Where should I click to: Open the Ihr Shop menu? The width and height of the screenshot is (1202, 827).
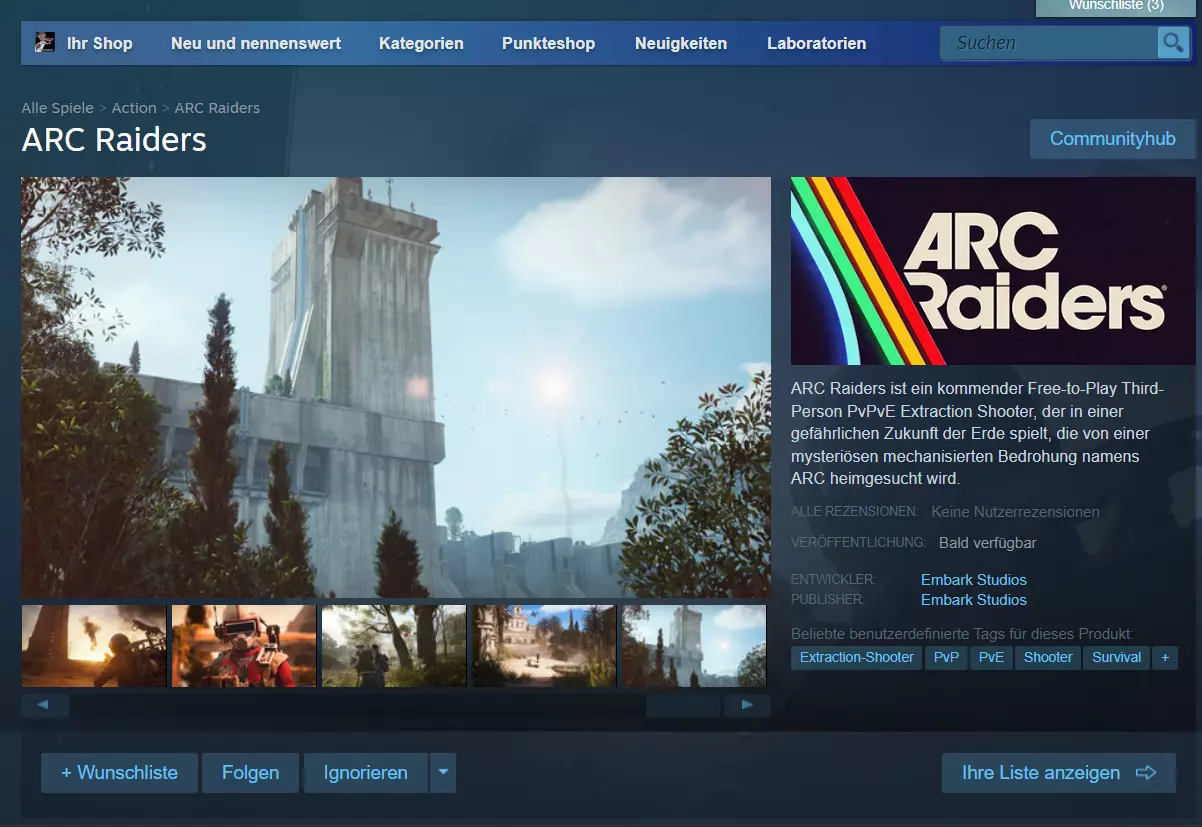pyautogui.click(x=99, y=43)
